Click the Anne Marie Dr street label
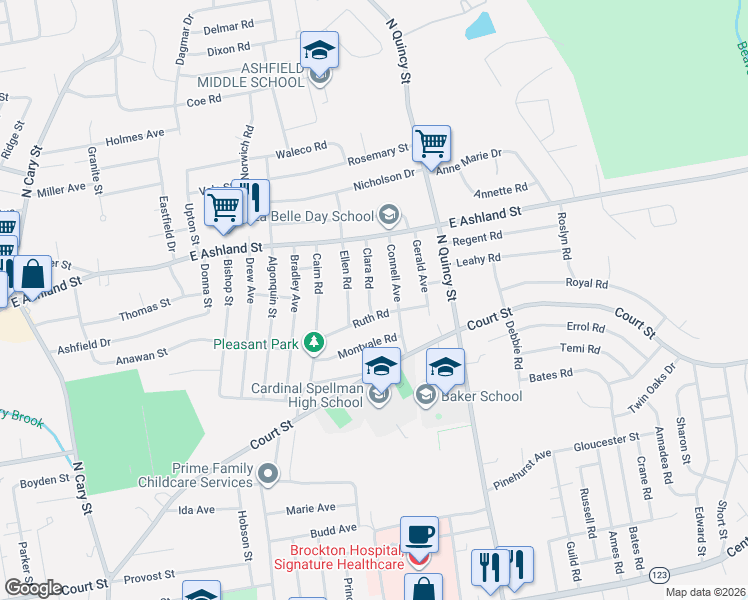This screenshot has height=600, width=748. 469,161
